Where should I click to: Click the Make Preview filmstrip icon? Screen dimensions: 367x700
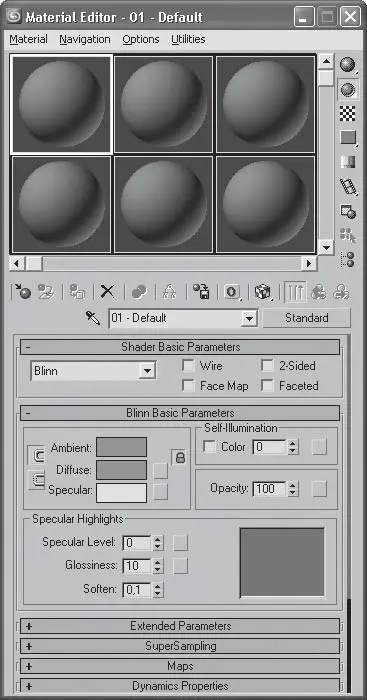(x=348, y=186)
